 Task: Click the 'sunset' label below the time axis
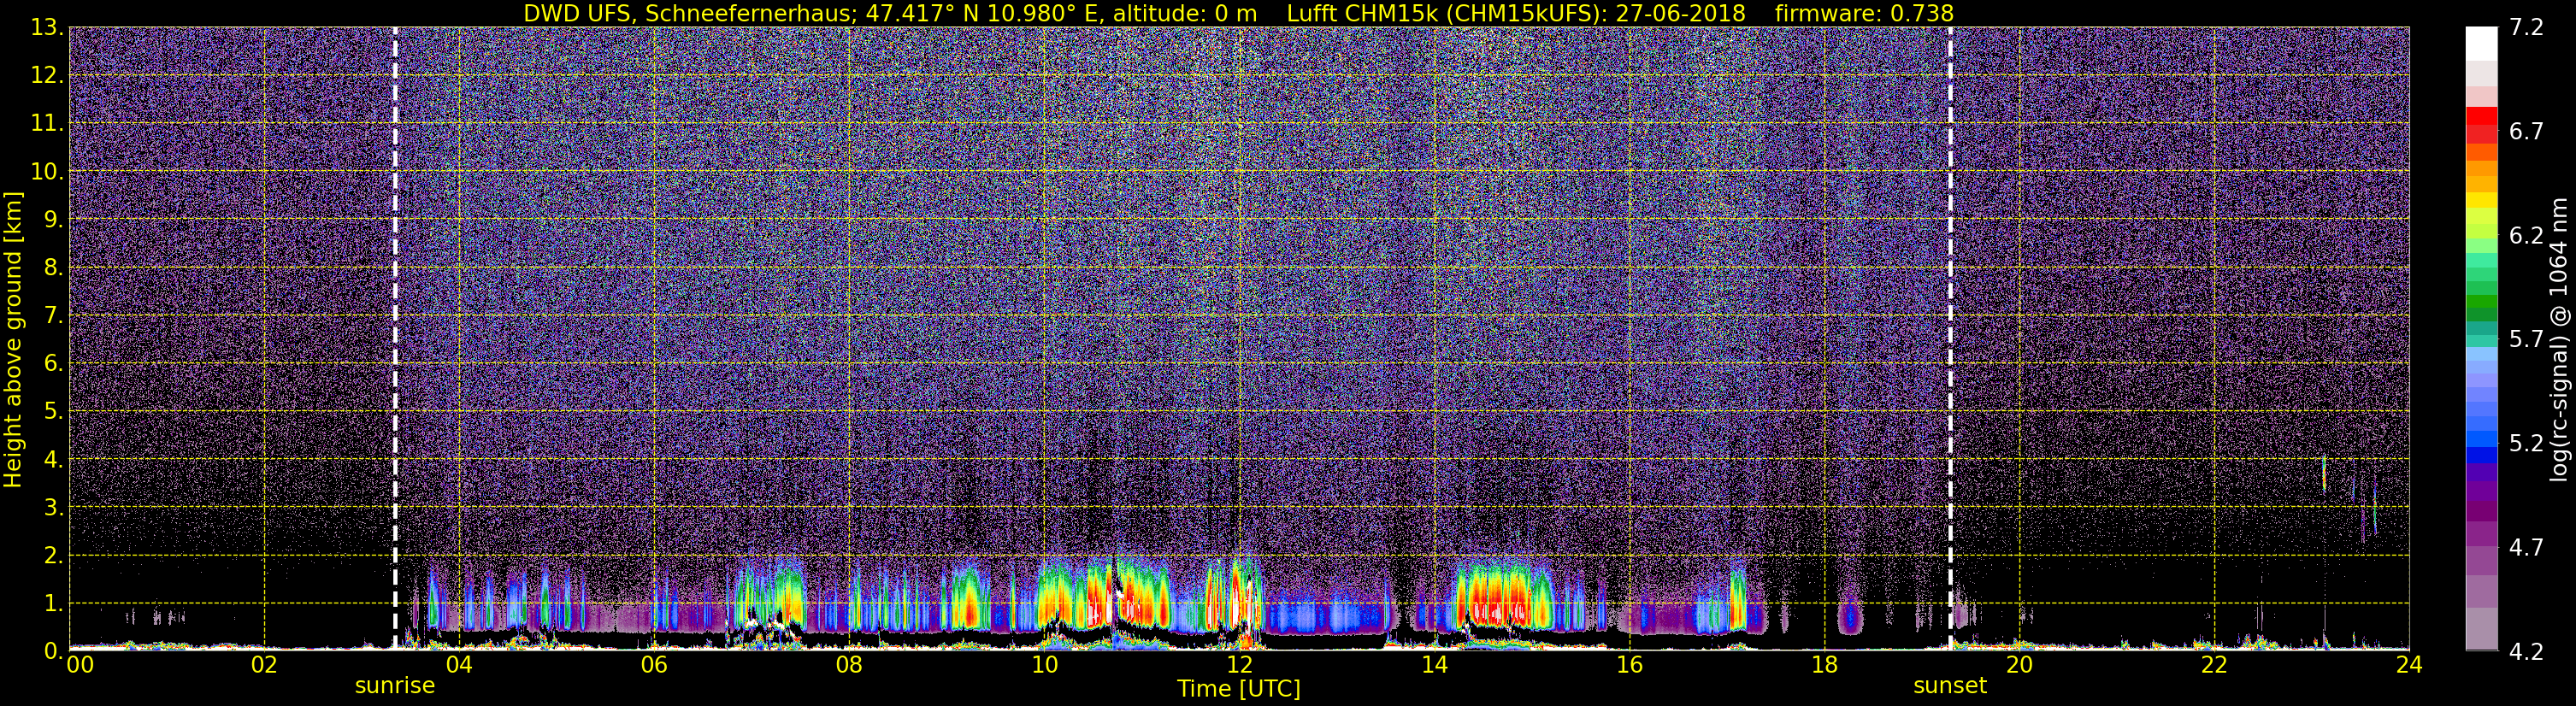[1950, 686]
